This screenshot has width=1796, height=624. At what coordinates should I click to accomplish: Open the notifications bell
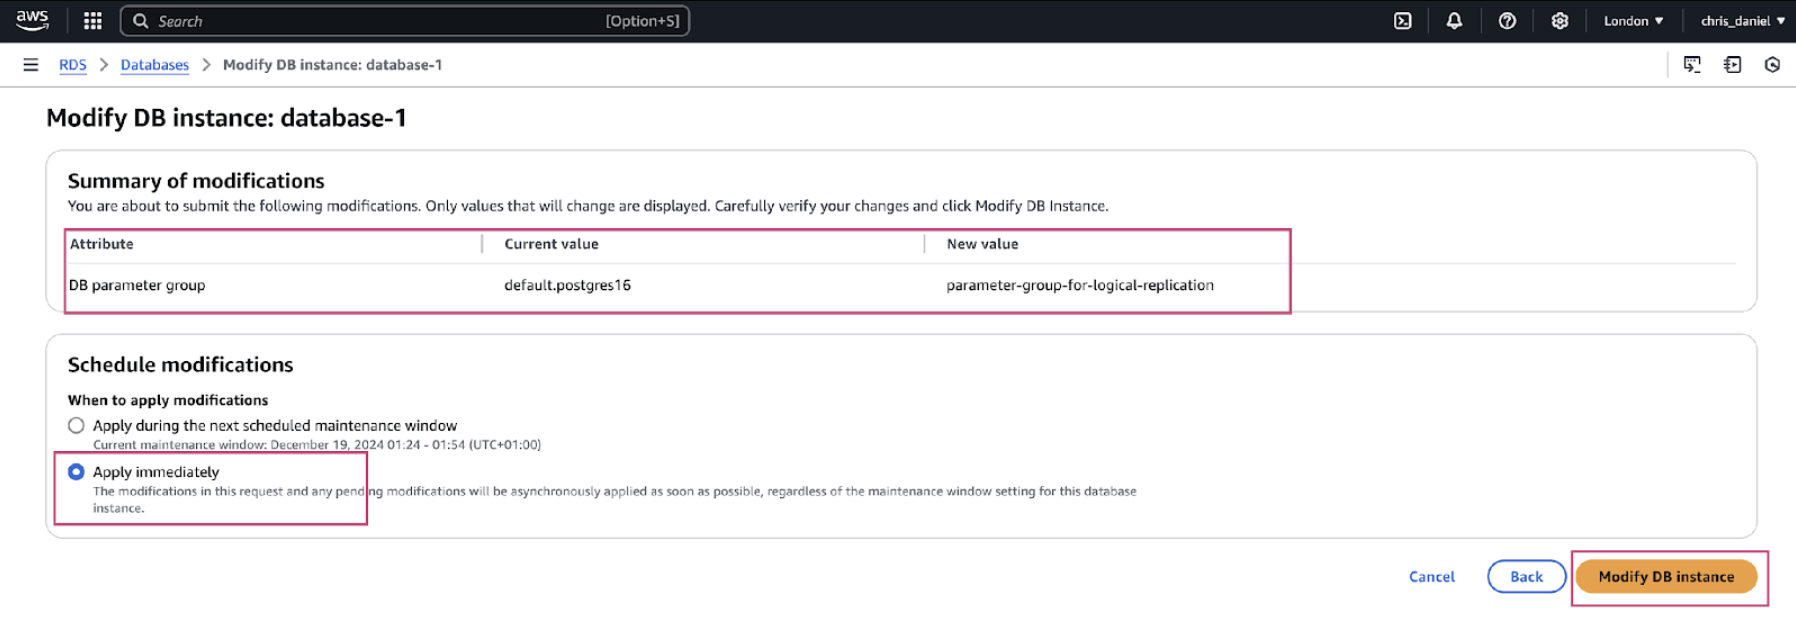tap(1454, 21)
